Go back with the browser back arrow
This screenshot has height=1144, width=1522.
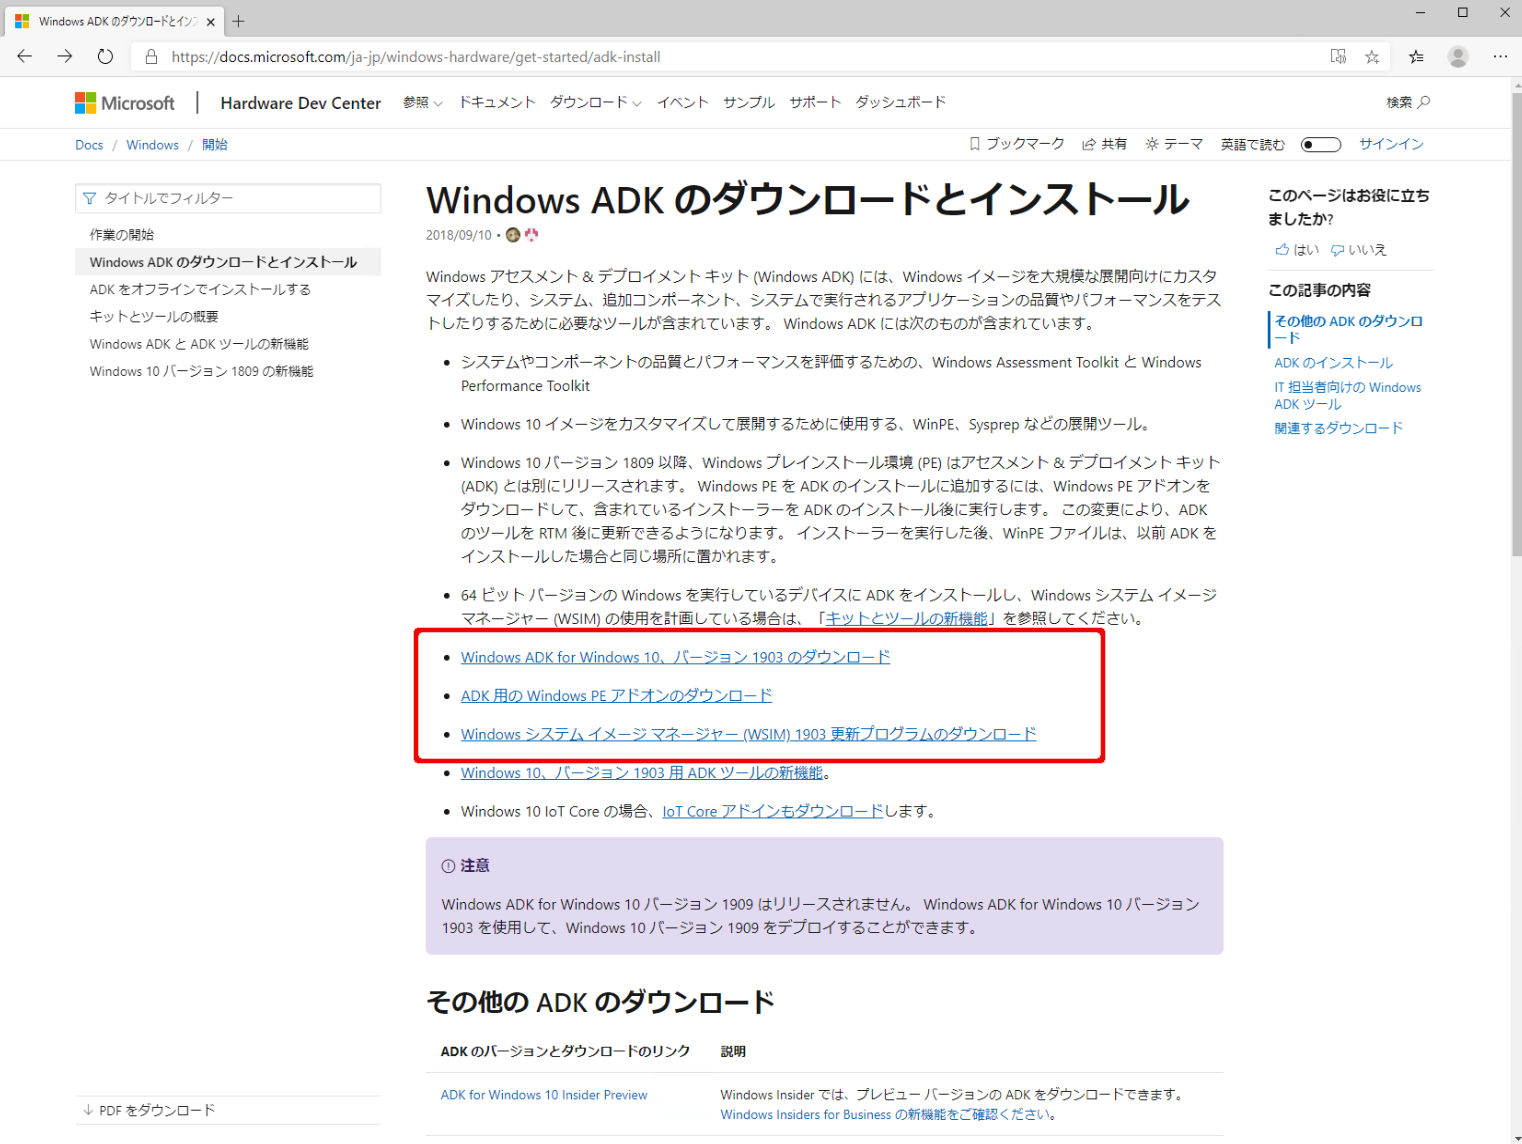point(25,56)
